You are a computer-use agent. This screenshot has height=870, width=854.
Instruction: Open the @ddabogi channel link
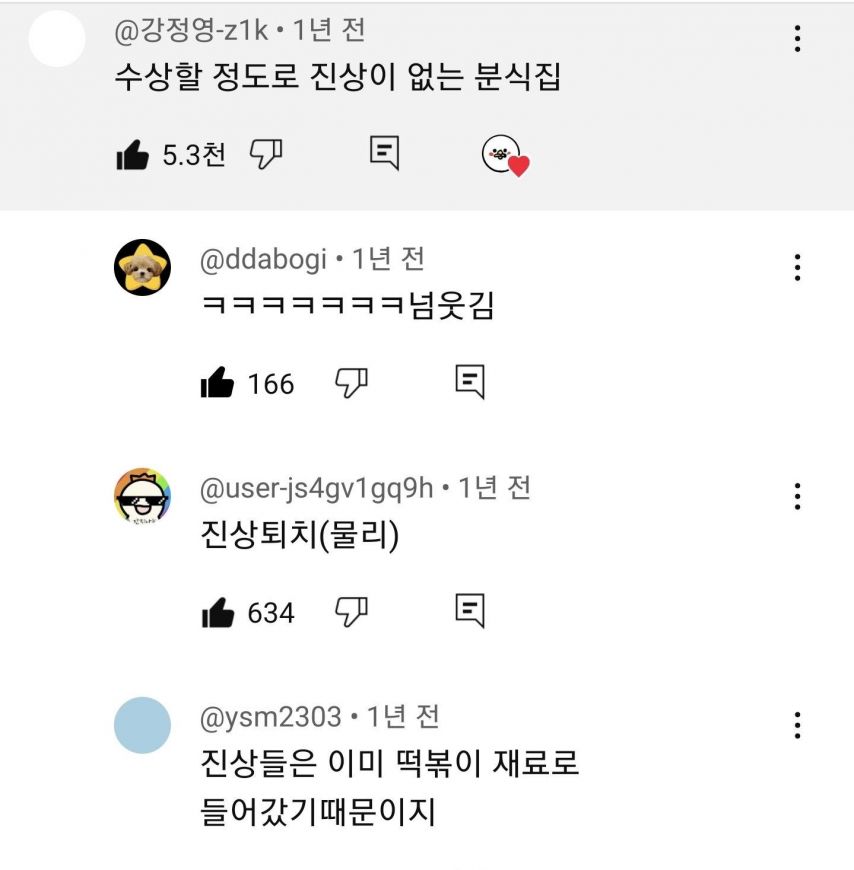coord(263,259)
